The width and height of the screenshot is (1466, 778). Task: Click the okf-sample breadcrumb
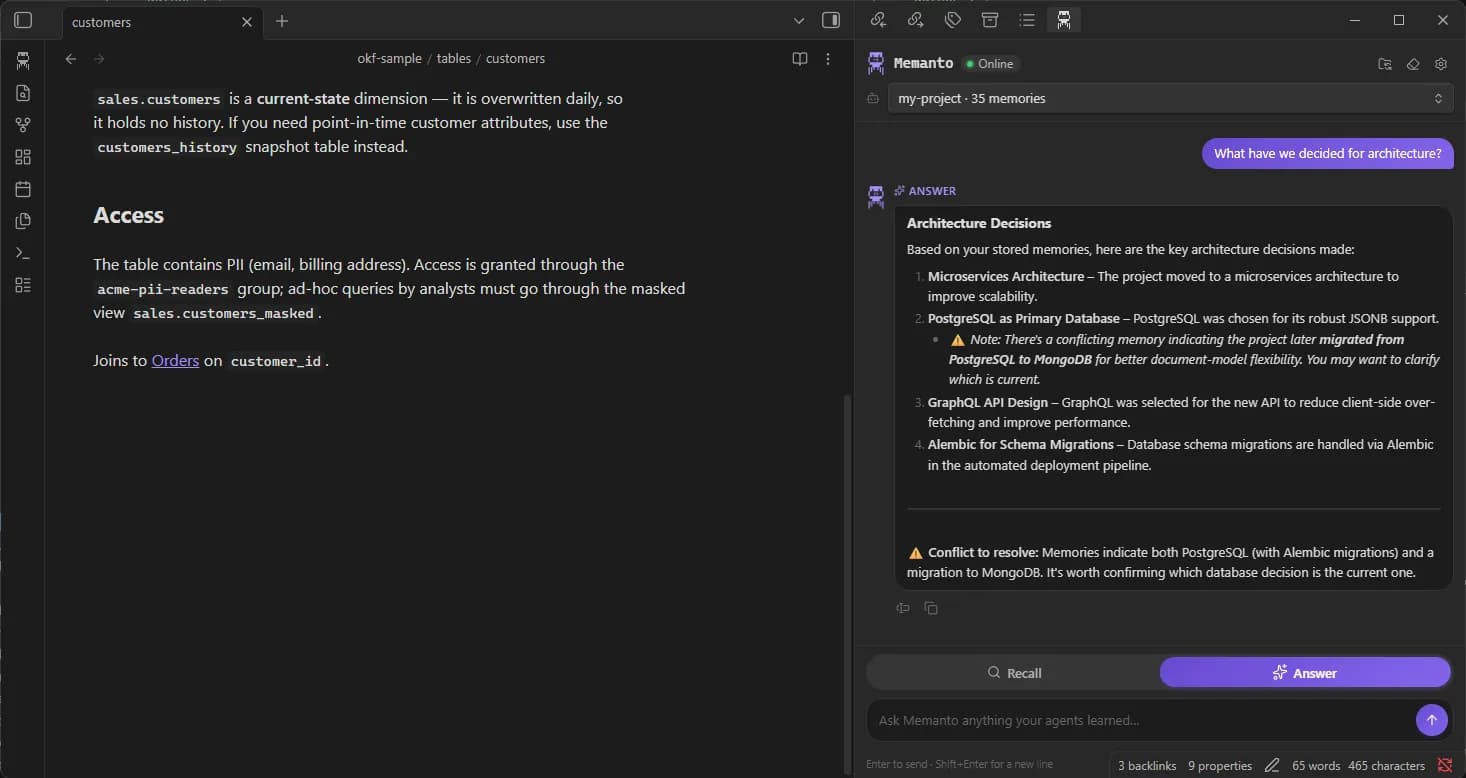click(x=389, y=59)
